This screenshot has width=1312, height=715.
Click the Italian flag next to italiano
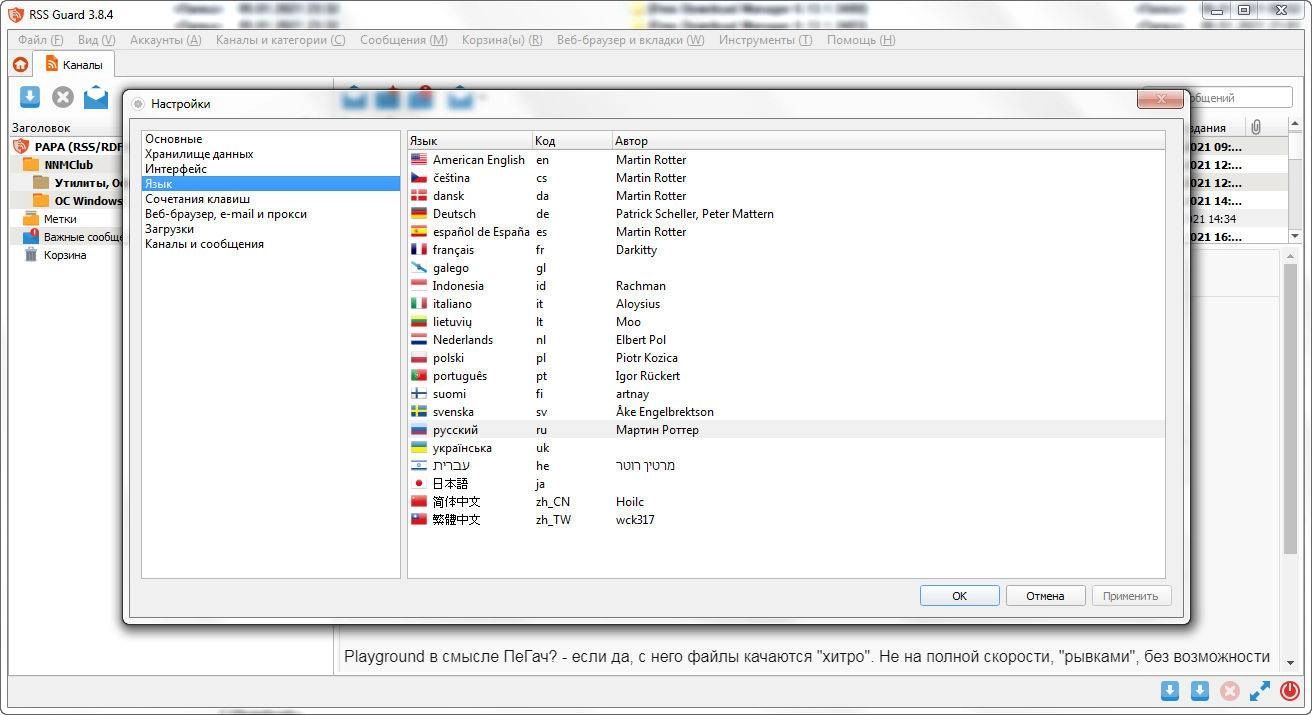419,304
